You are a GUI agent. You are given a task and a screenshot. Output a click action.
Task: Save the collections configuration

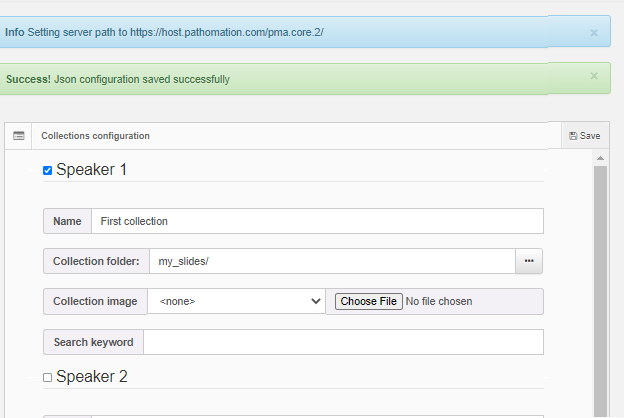(x=584, y=136)
